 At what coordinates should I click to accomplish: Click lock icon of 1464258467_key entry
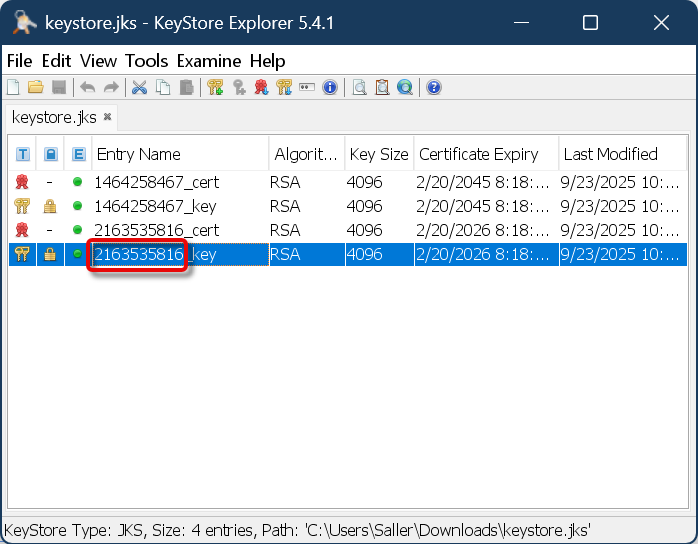(50, 206)
